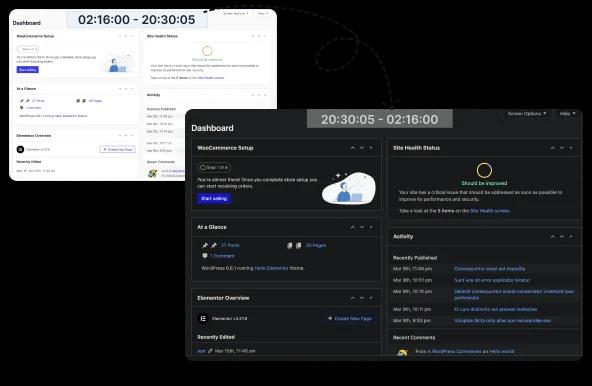Collapse the At a Glance panel in dark dashboard

[x=371, y=227]
